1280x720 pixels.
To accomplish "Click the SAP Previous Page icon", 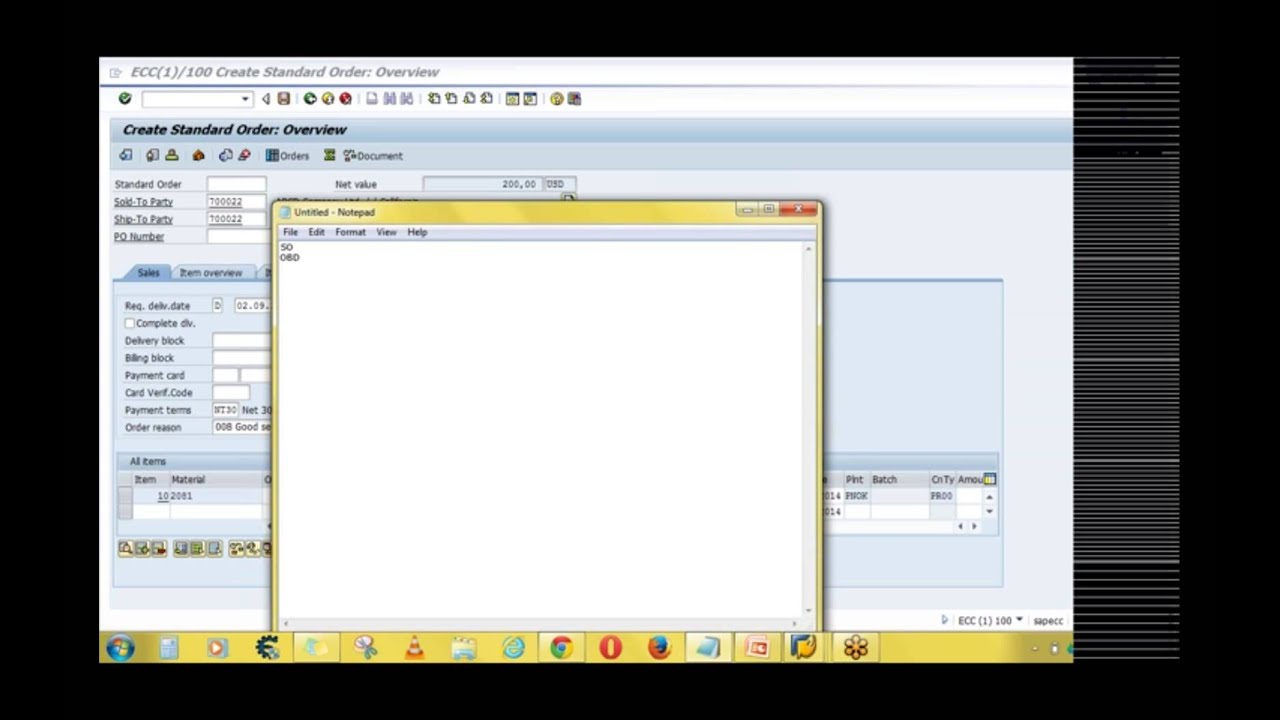I will click(451, 99).
